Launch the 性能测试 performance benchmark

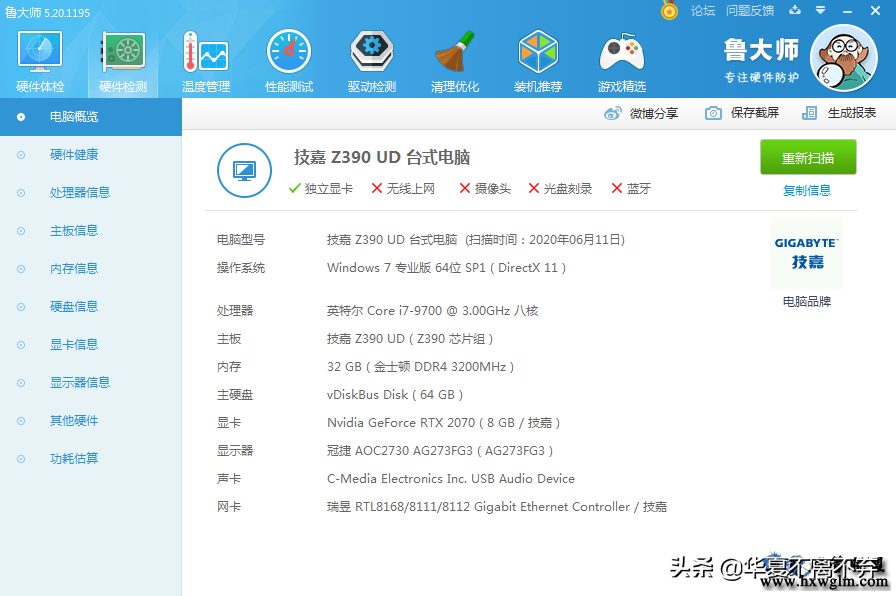pyautogui.click(x=288, y=55)
